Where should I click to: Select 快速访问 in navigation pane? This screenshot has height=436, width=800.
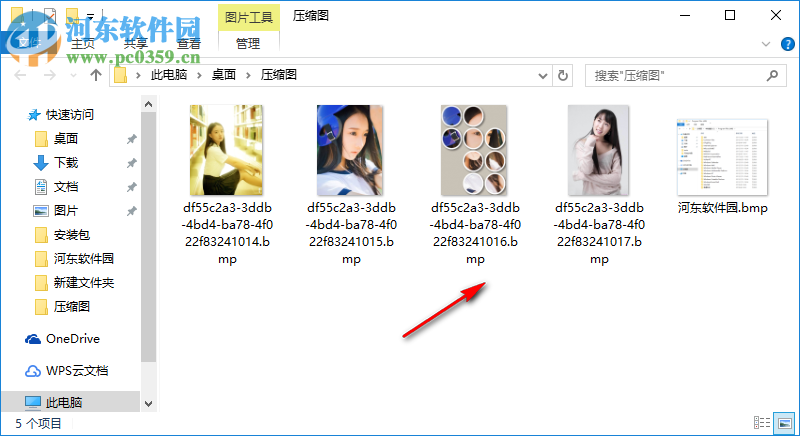(x=70, y=115)
